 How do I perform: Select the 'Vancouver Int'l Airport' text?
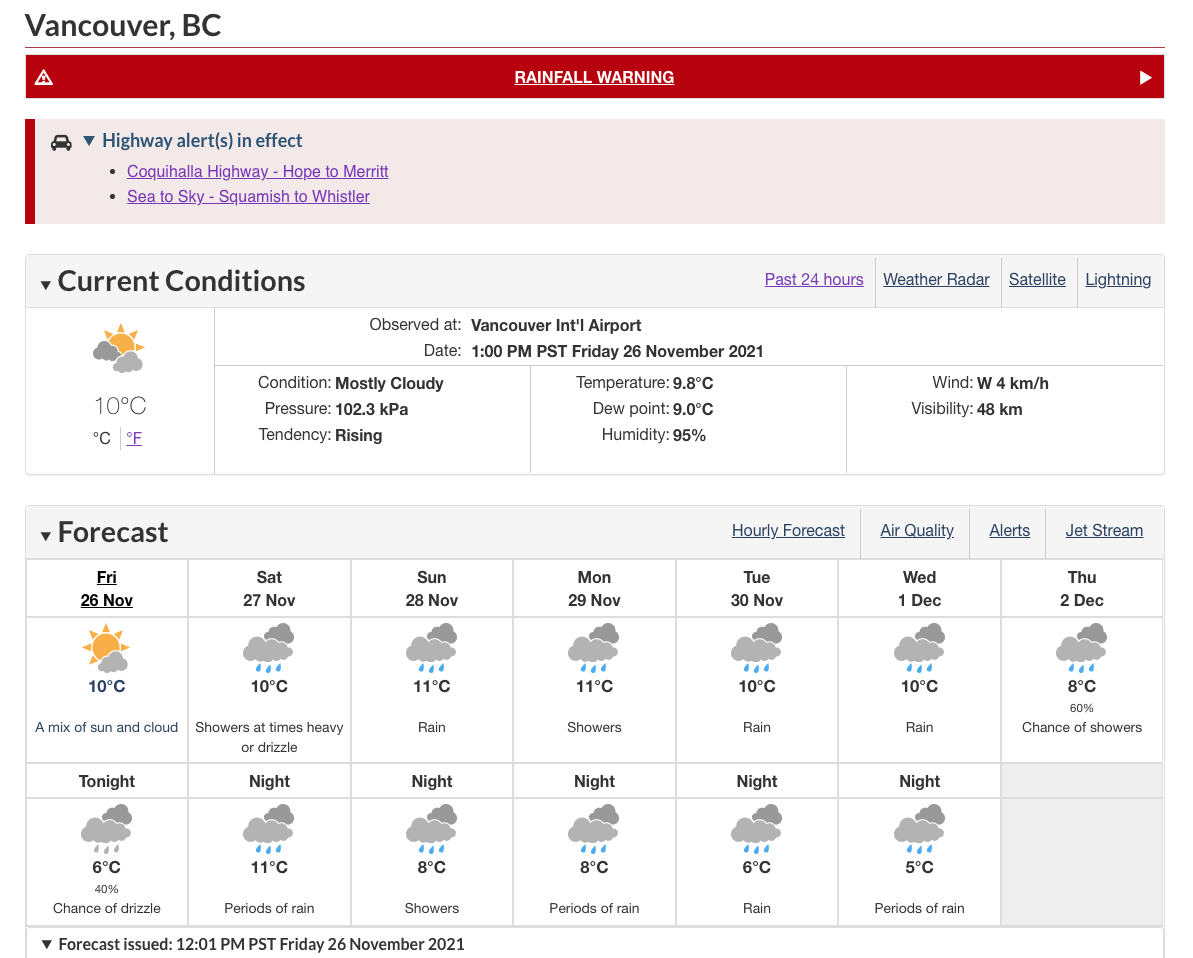pyautogui.click(x=556, y=326)
